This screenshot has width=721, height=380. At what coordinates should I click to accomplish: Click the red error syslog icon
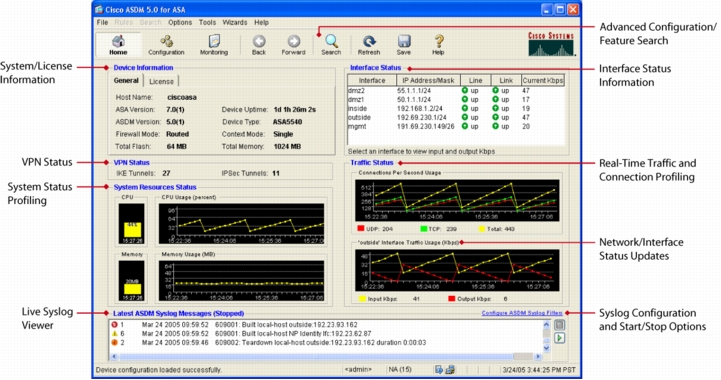coord(114,325)
